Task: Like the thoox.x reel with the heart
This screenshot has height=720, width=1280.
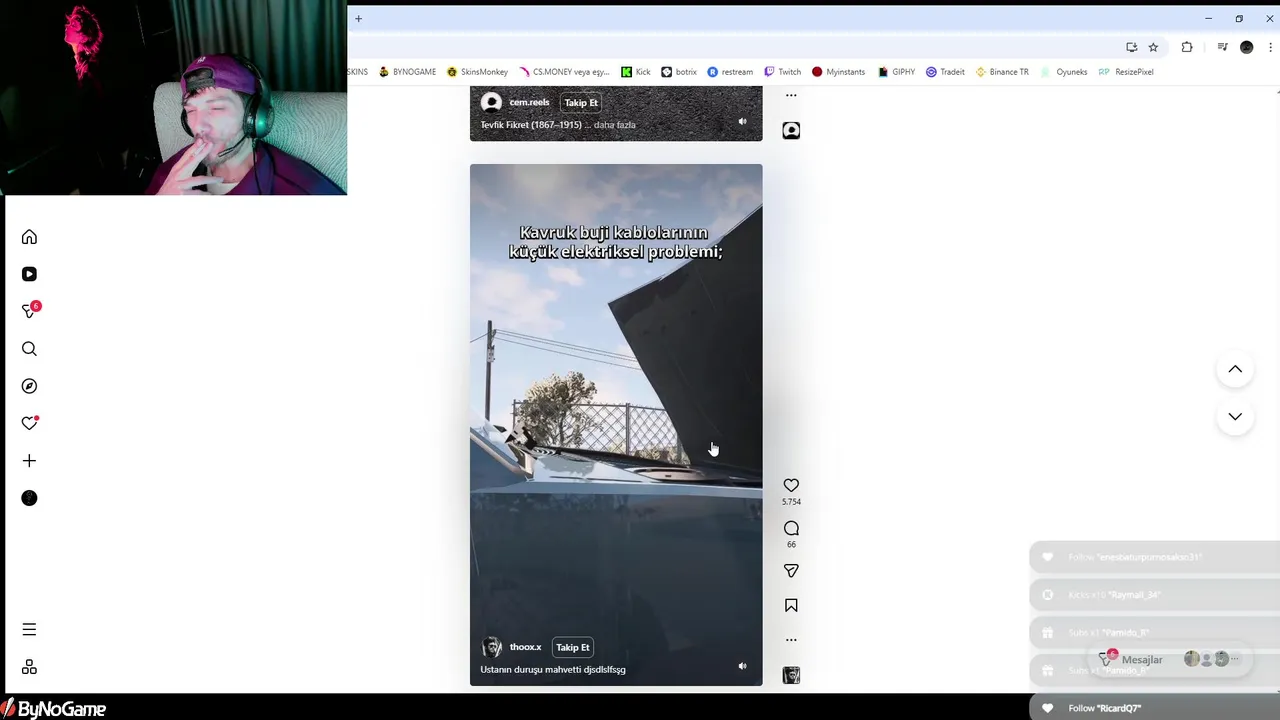Action: (791, 485)
